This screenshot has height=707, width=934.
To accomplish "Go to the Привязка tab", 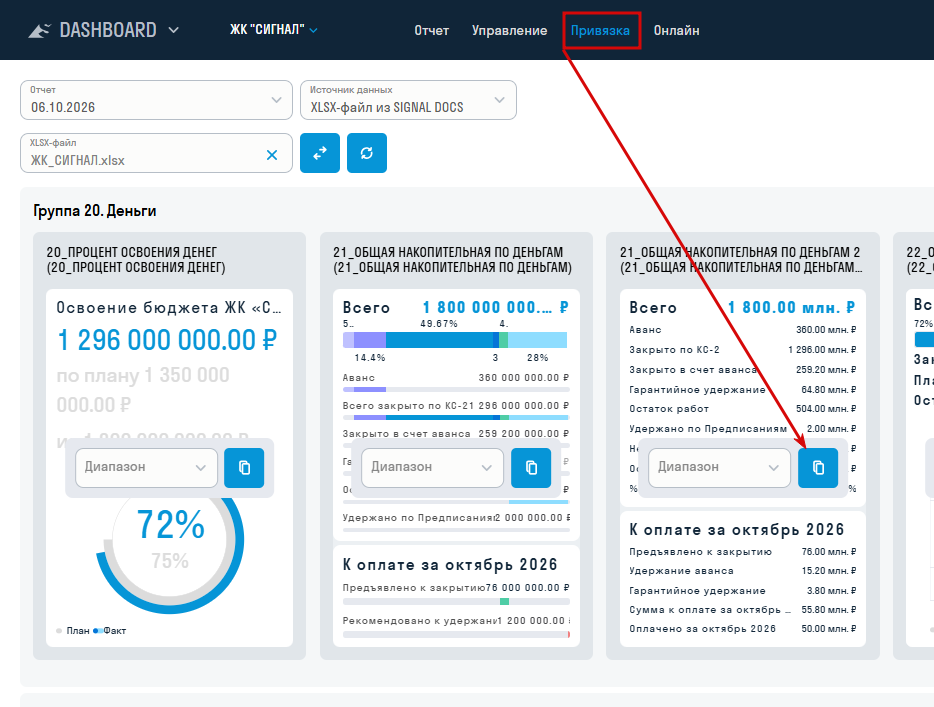I will (600, 30).
